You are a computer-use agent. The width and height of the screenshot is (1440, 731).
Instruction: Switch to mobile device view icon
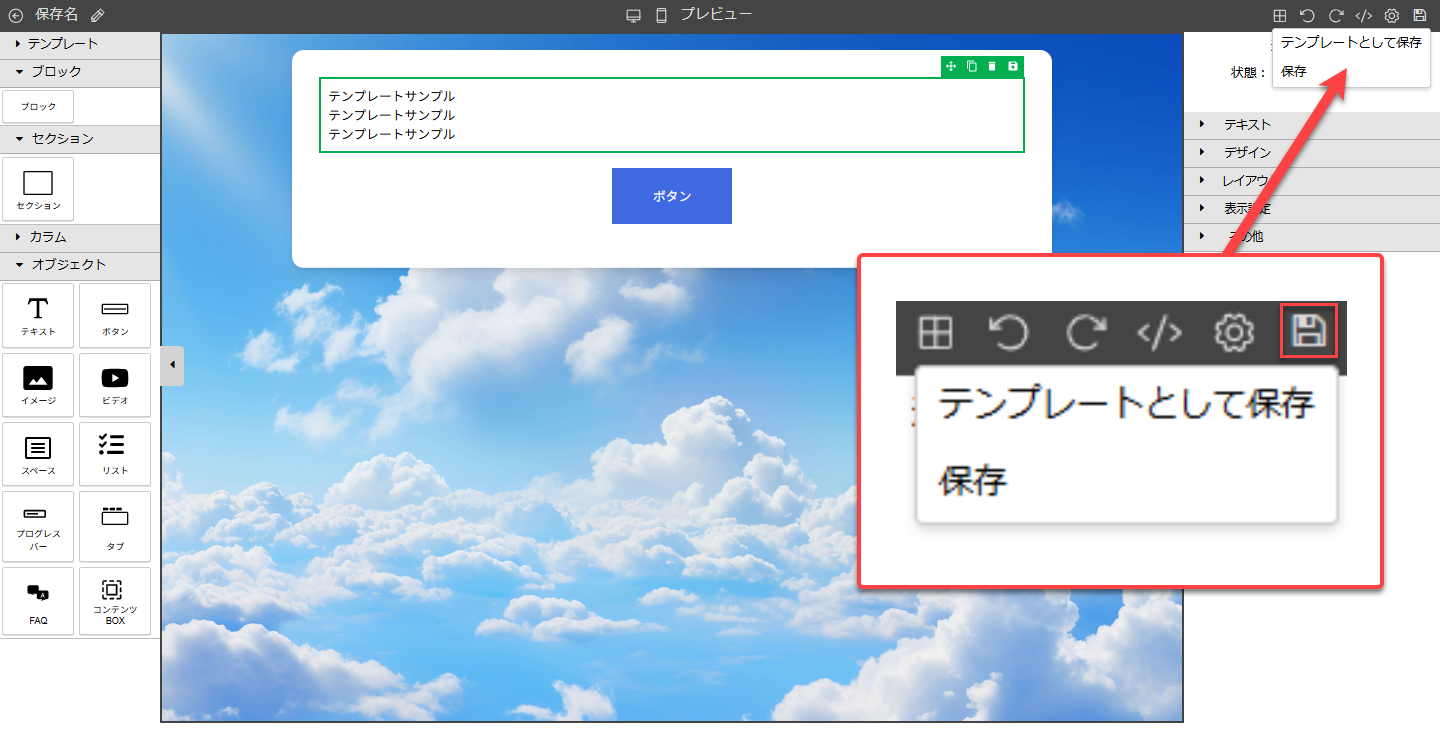click(x=661, y=15)
